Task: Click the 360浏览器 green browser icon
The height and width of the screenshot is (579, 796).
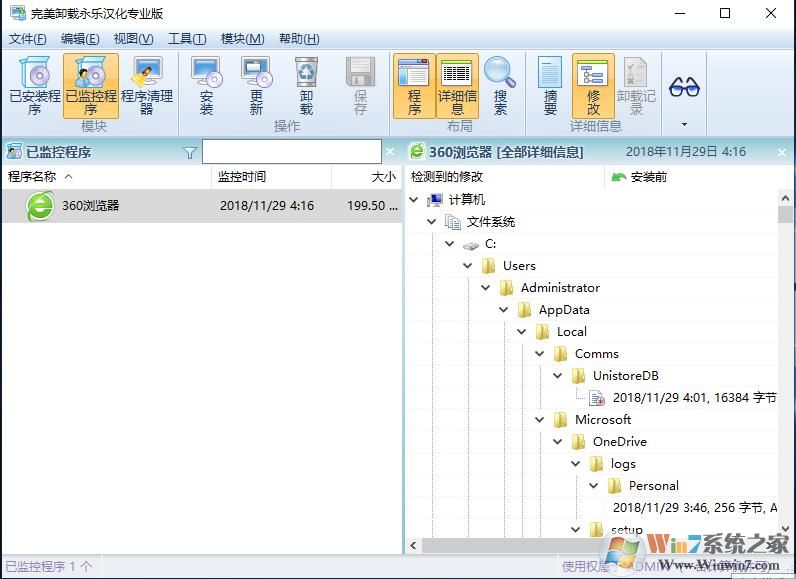Action: tap(40, 206)
